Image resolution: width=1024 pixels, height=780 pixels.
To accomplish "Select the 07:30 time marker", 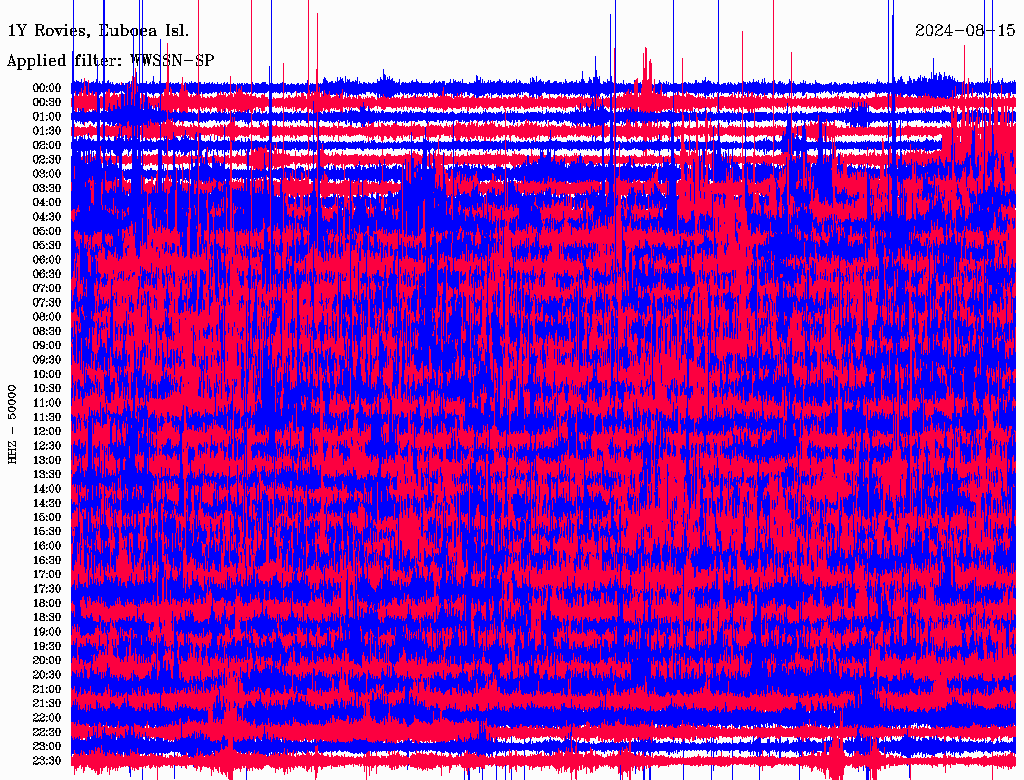I will click(47, 303).
